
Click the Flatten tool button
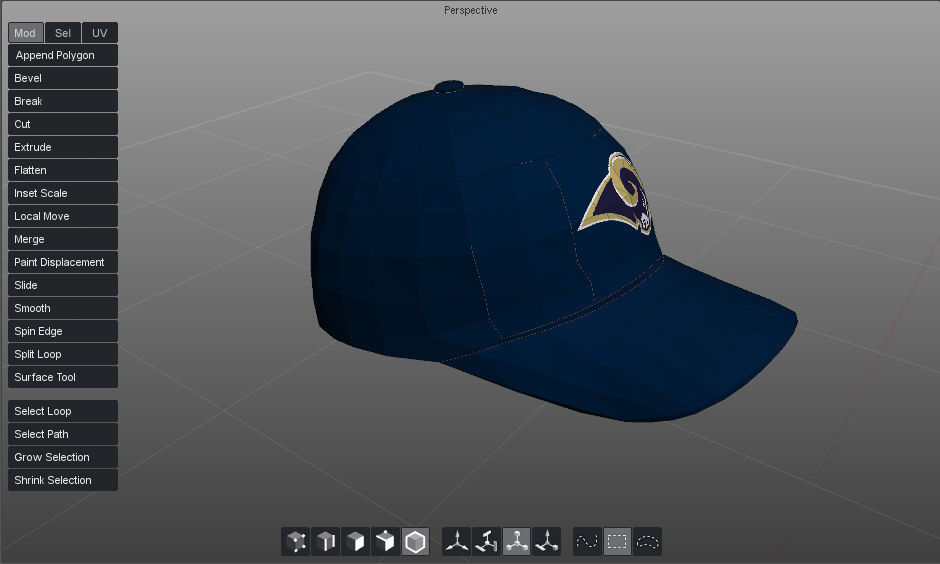pyautogui.click(x=63, y=170)
